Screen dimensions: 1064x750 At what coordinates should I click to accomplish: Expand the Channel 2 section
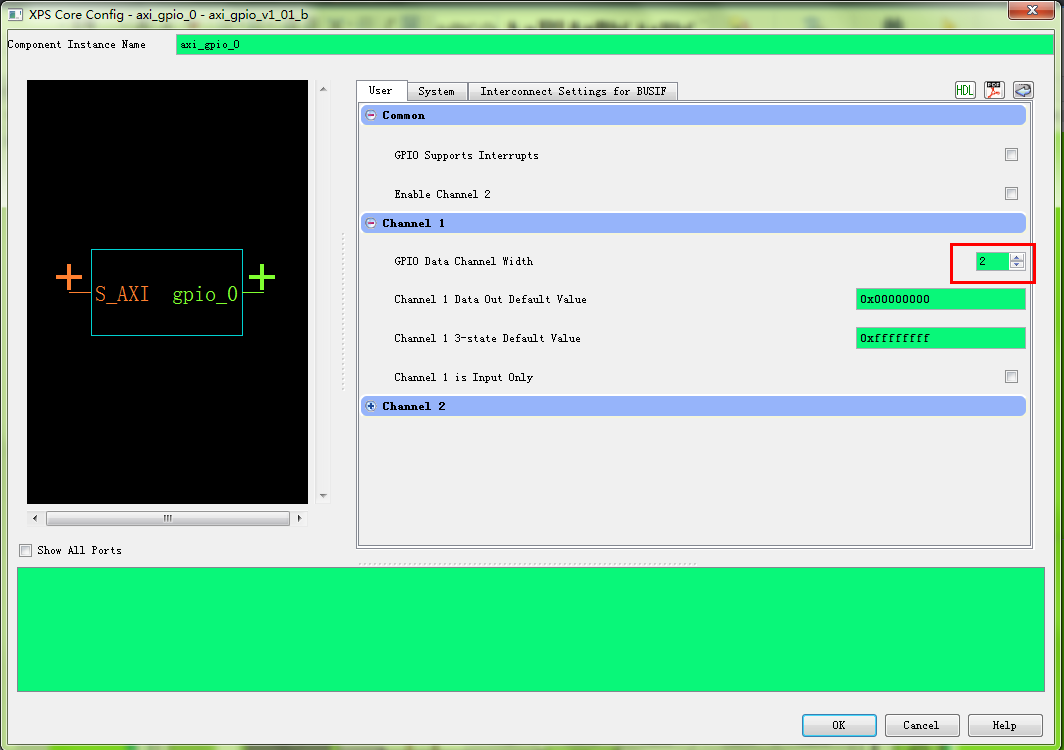pos(371,406)
